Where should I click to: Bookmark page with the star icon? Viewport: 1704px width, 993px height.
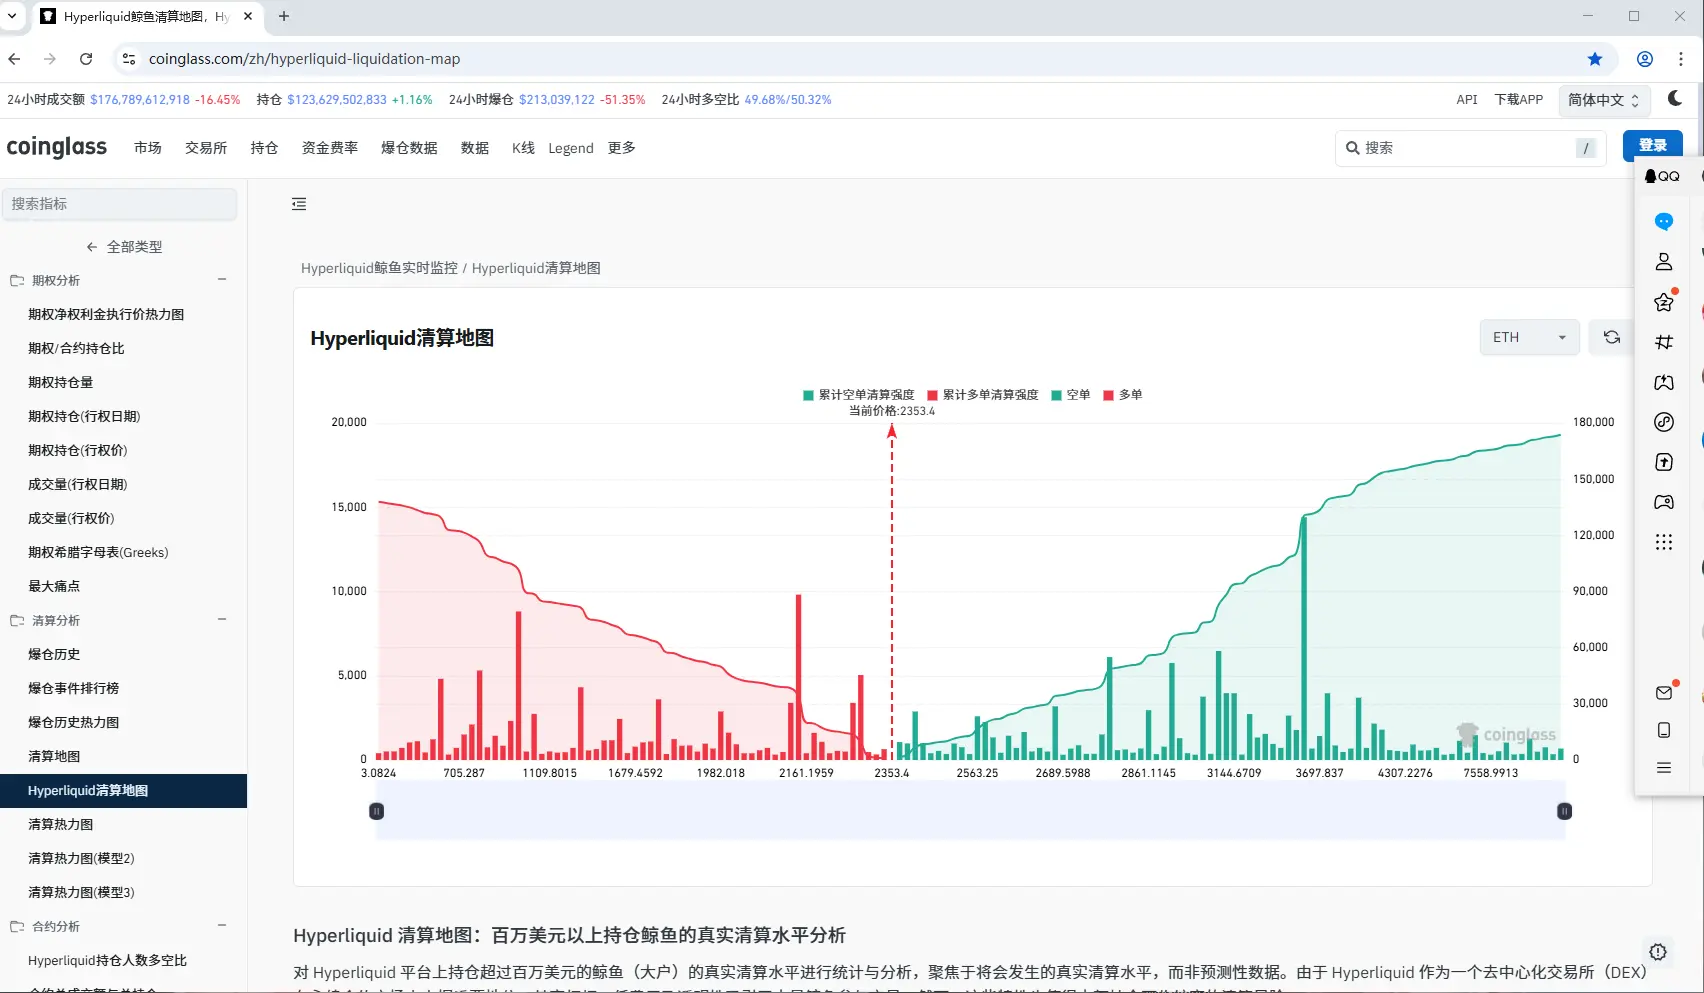point(1595,59)
